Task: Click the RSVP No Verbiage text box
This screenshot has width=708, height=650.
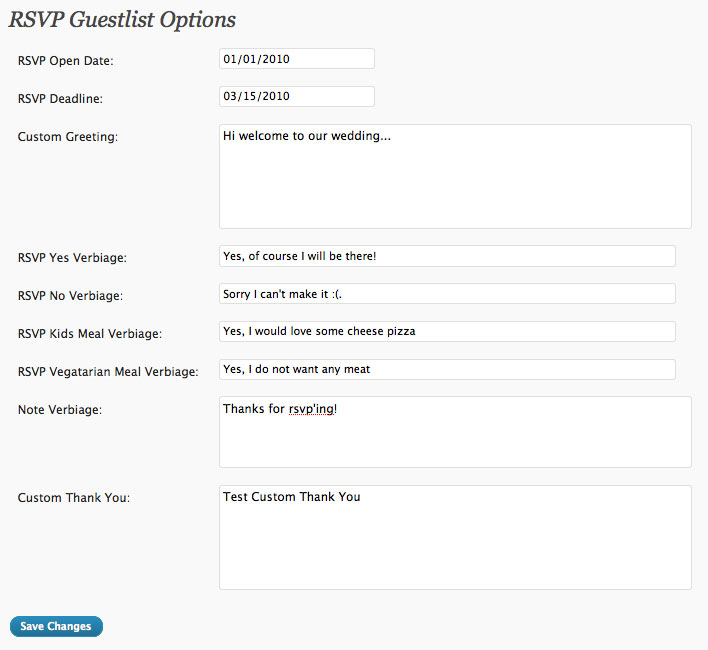Action: click(x=447, y=294)
